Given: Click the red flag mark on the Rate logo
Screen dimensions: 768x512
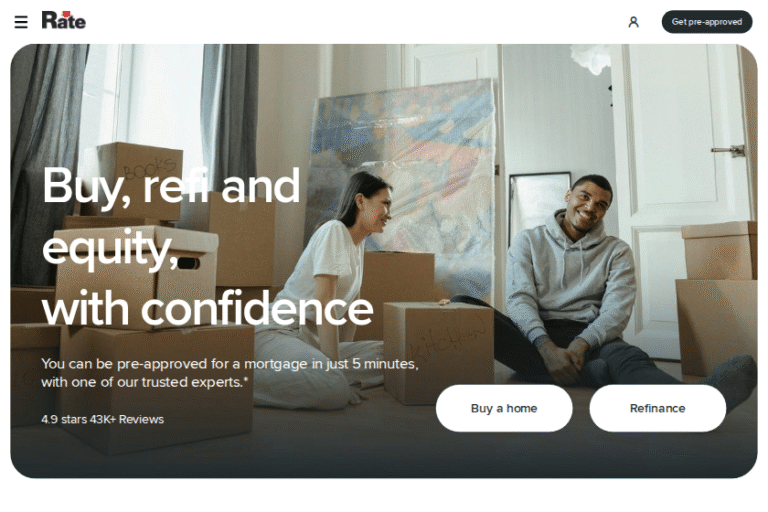Looking at the screenshot, I should pyautogui.click(x=67, y=14).
